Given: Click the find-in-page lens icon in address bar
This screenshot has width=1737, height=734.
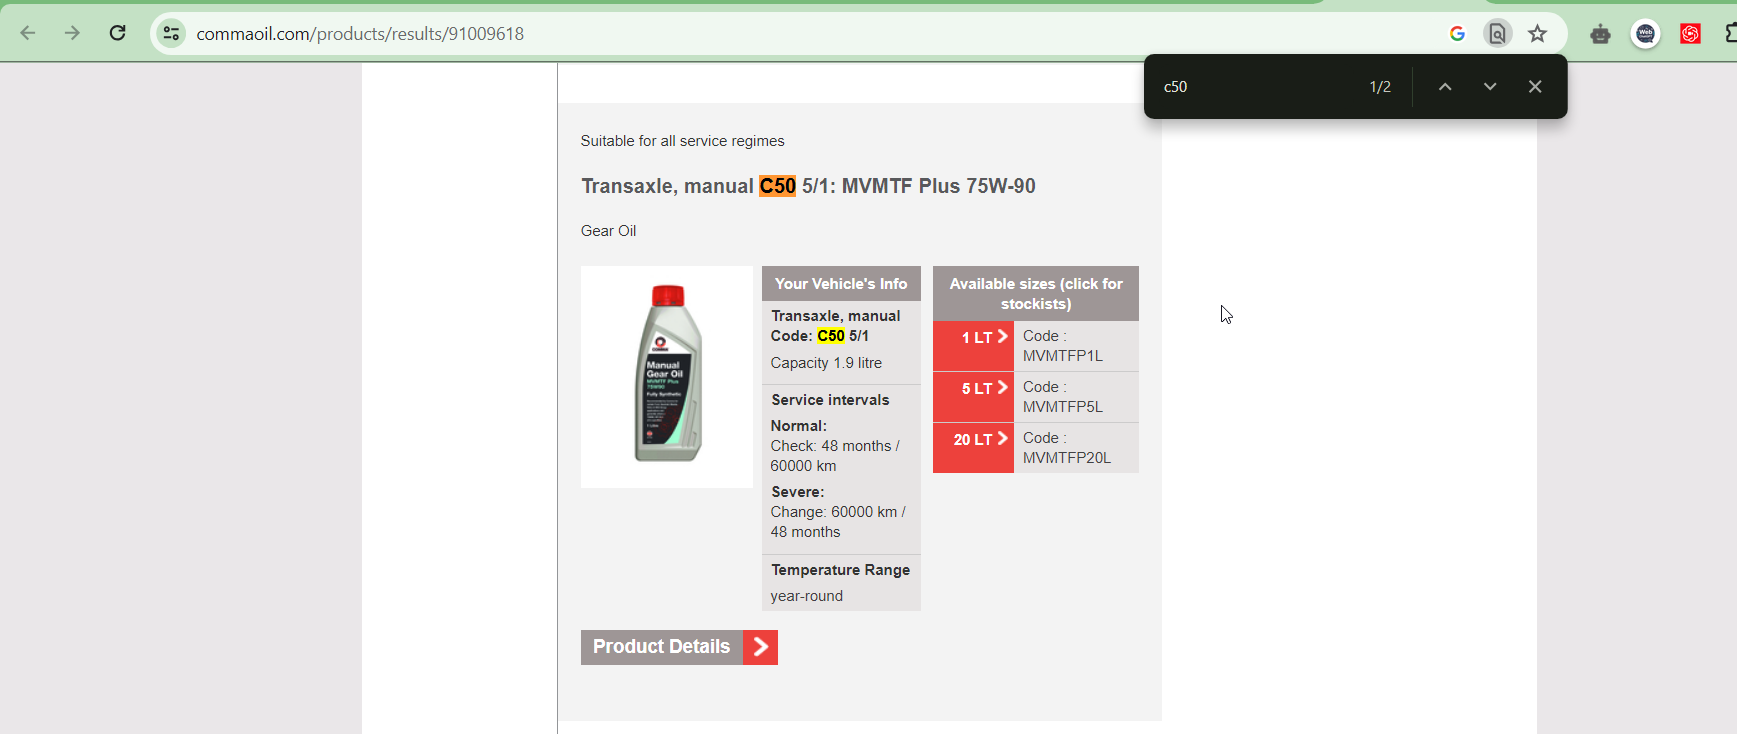Looking at the screenshot, I should [x=1497, y=34].
